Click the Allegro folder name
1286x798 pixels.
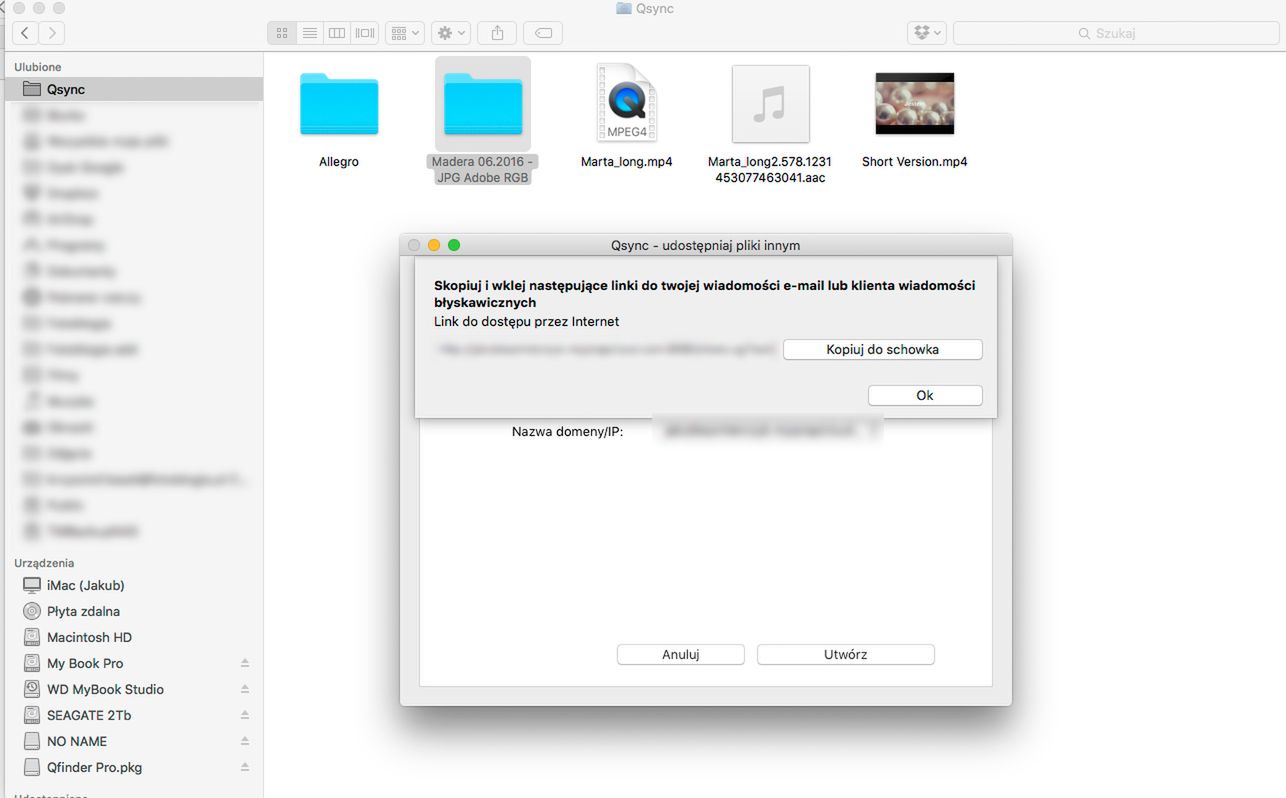coord(339,161)
